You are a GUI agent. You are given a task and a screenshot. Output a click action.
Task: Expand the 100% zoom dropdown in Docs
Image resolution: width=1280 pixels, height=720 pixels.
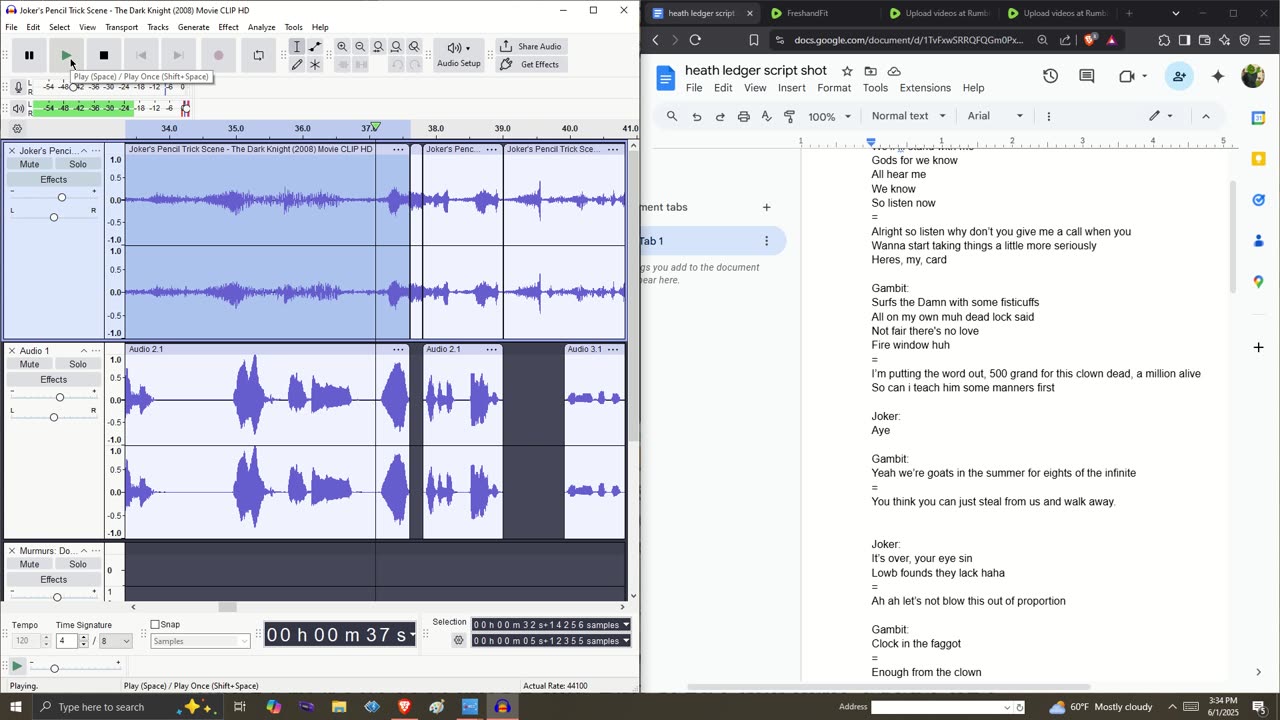(829, 116)
